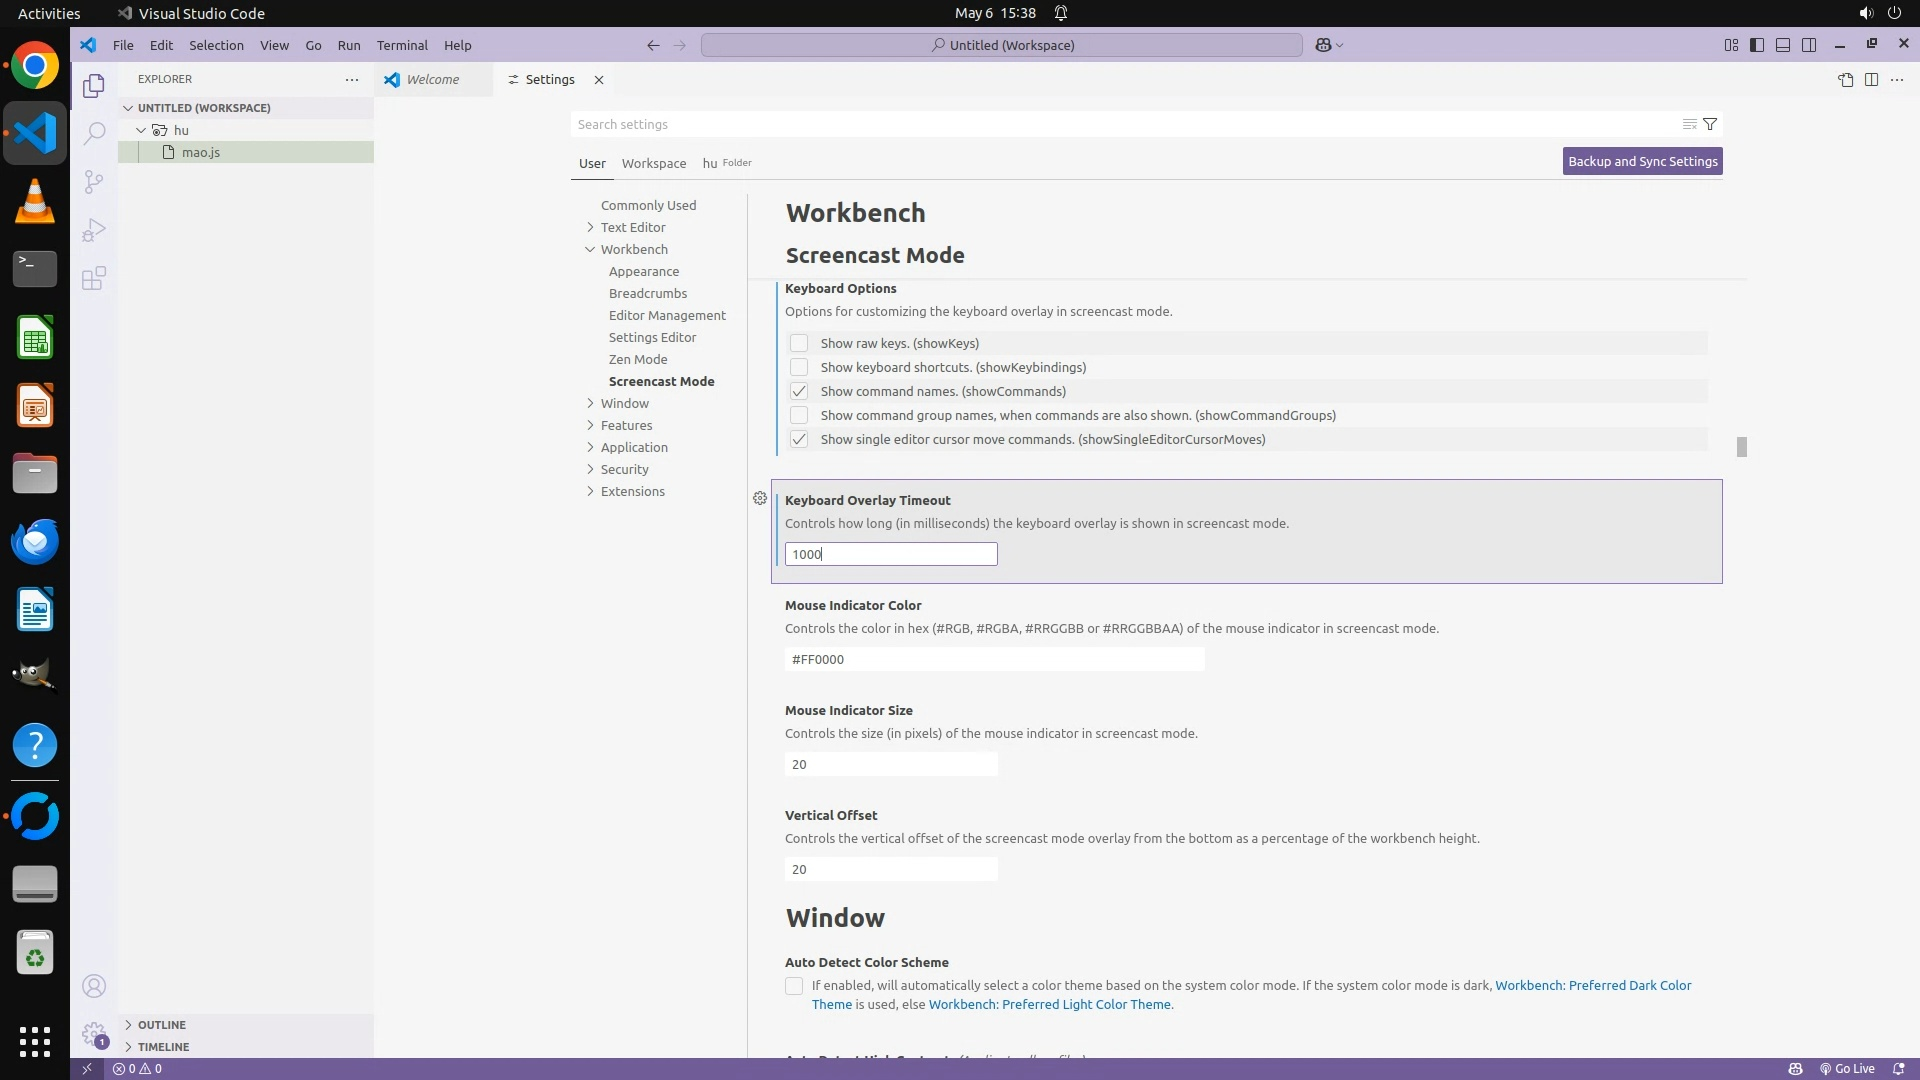Open Settings JSON file icon

coord(1845,80)
